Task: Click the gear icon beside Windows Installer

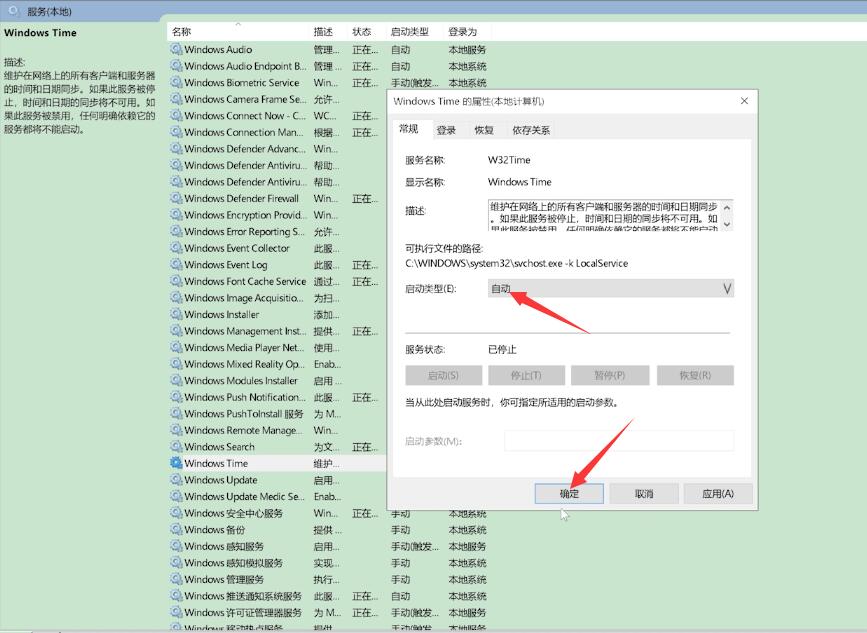Action: [x=176, y=314]
